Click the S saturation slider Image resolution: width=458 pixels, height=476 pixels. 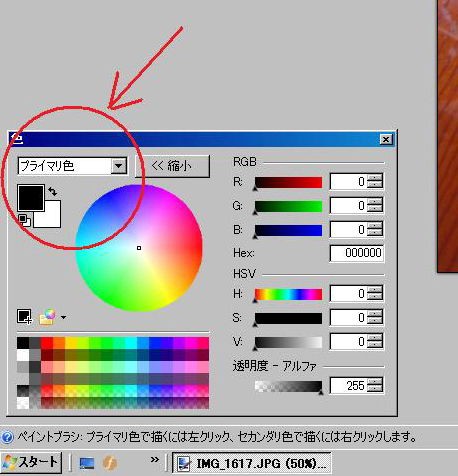[x=288, y=318]
